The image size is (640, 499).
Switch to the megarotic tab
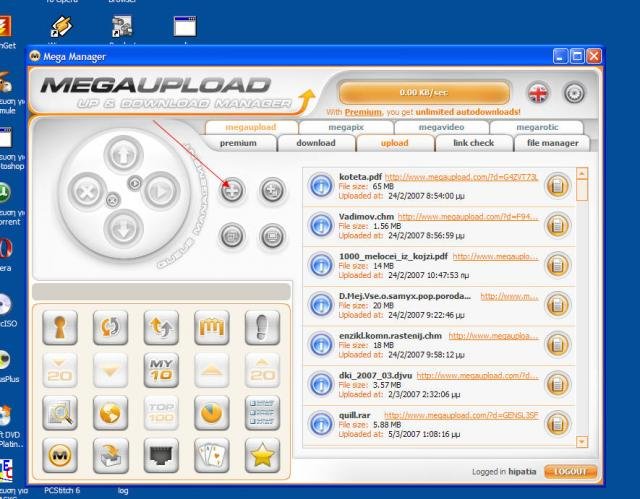[537, 127]
